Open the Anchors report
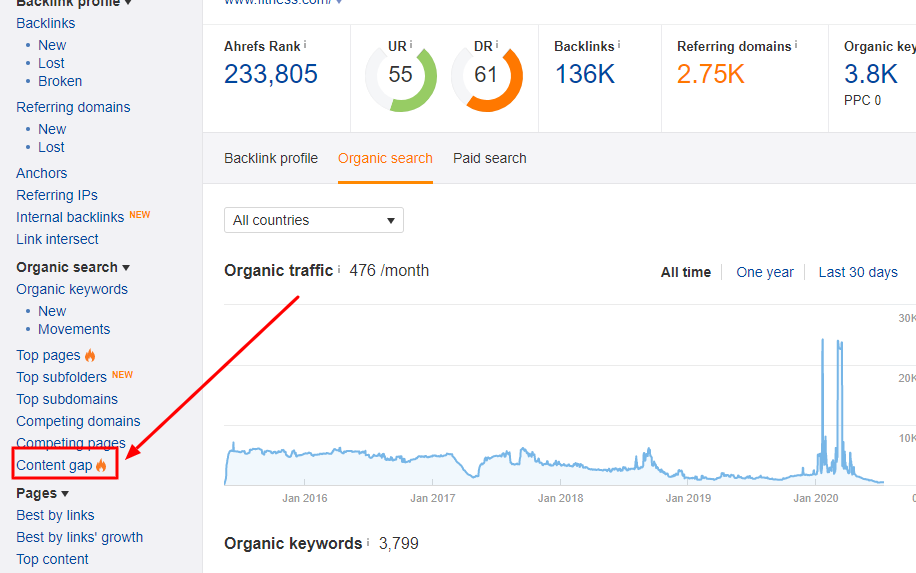 [x=41, y=173]
